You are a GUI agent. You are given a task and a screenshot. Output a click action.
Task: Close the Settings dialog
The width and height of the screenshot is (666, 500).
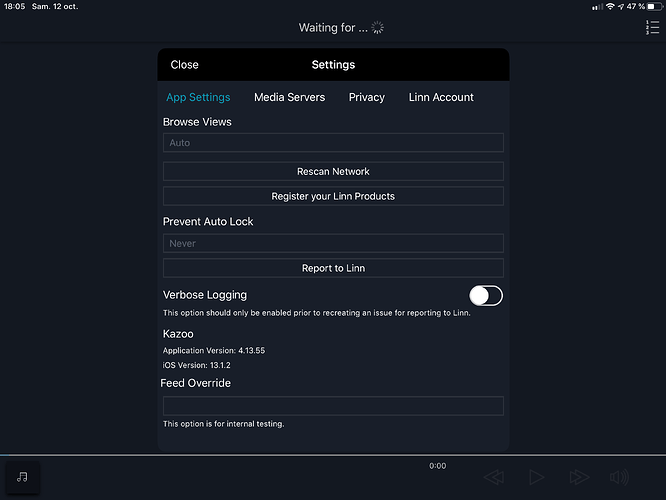(x=184, y=65)
